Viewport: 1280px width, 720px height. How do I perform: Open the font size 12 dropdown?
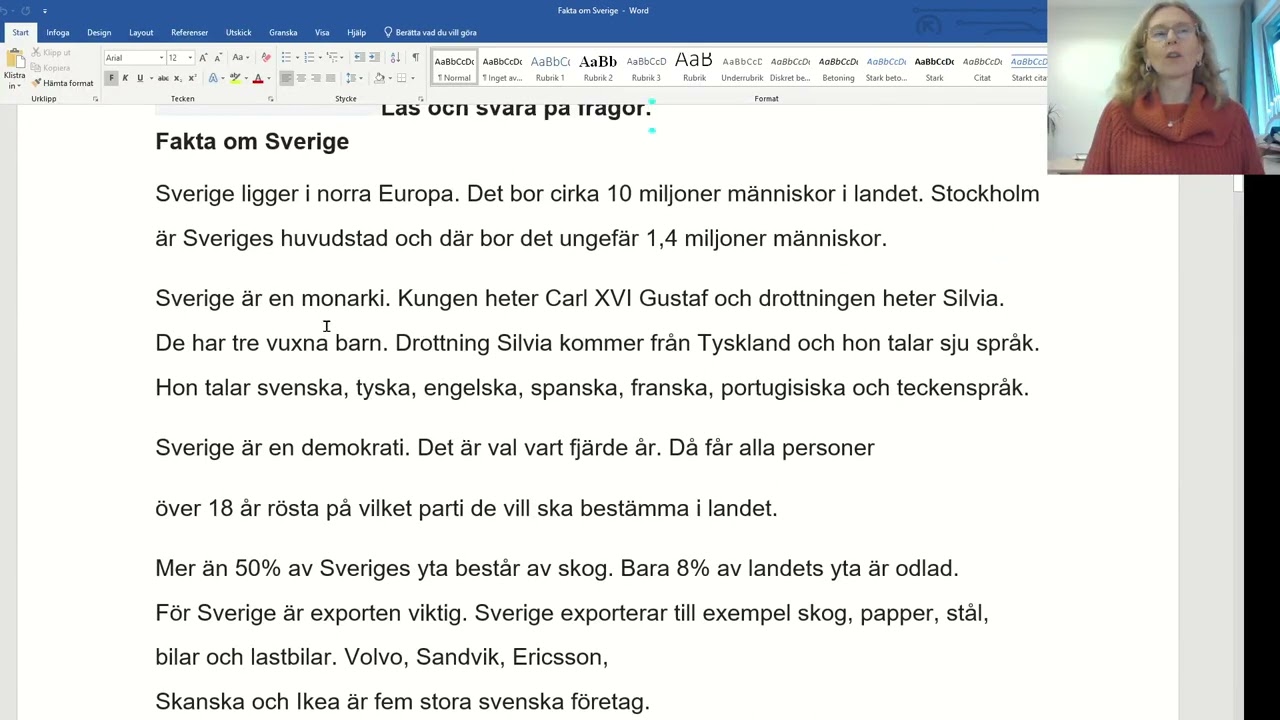[190, 57]
